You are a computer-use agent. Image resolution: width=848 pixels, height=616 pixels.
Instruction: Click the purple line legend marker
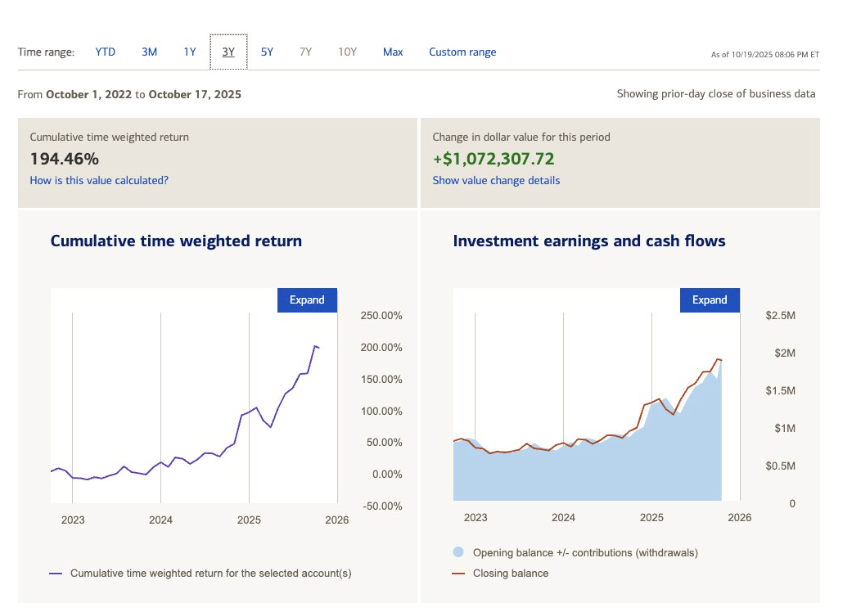pos(56,573)
